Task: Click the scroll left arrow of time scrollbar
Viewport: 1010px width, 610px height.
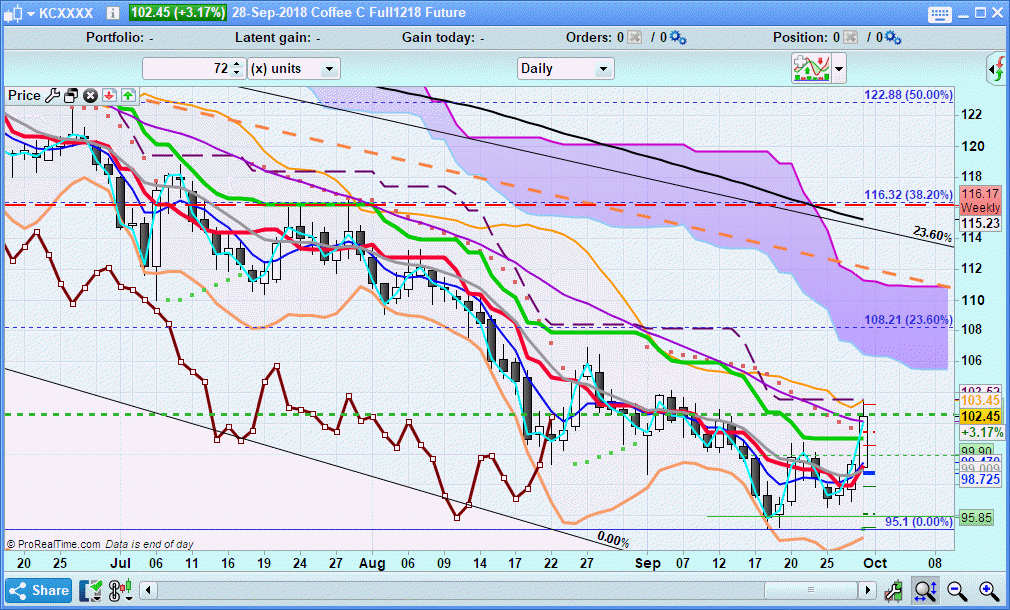Action: (149, 589)
